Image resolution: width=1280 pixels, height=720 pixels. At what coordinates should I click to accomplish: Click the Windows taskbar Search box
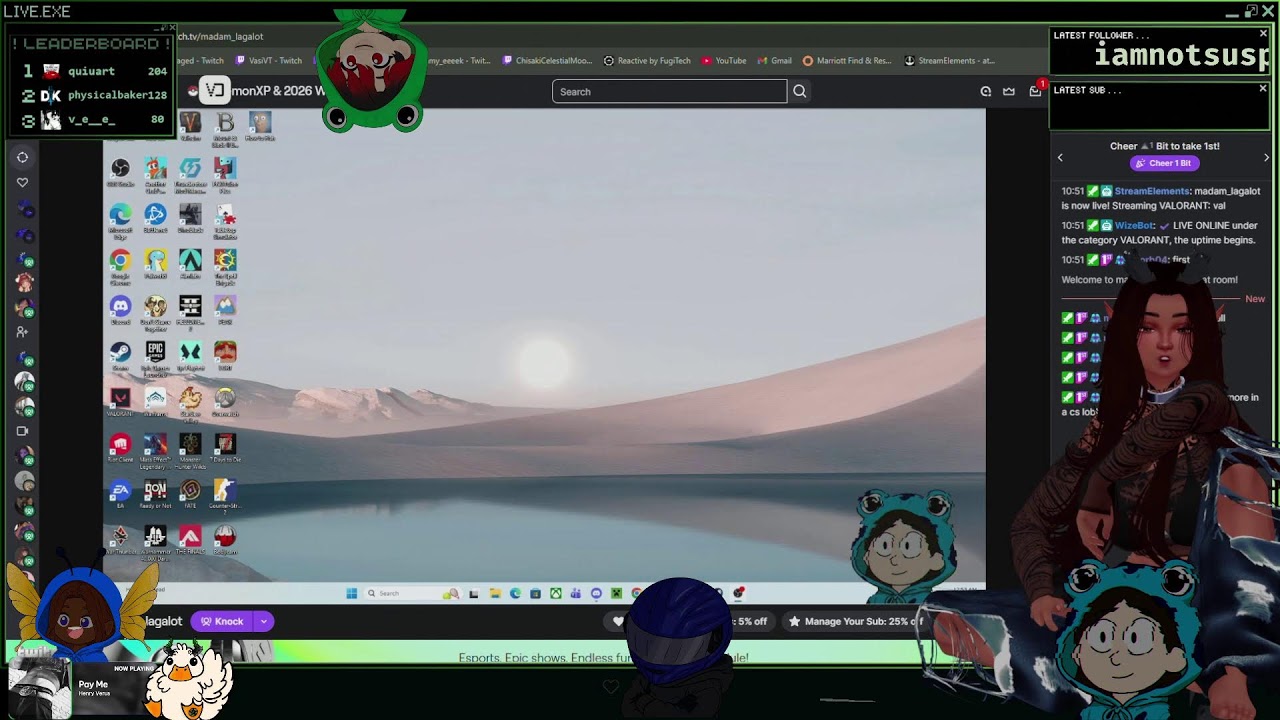click(412, 593)
